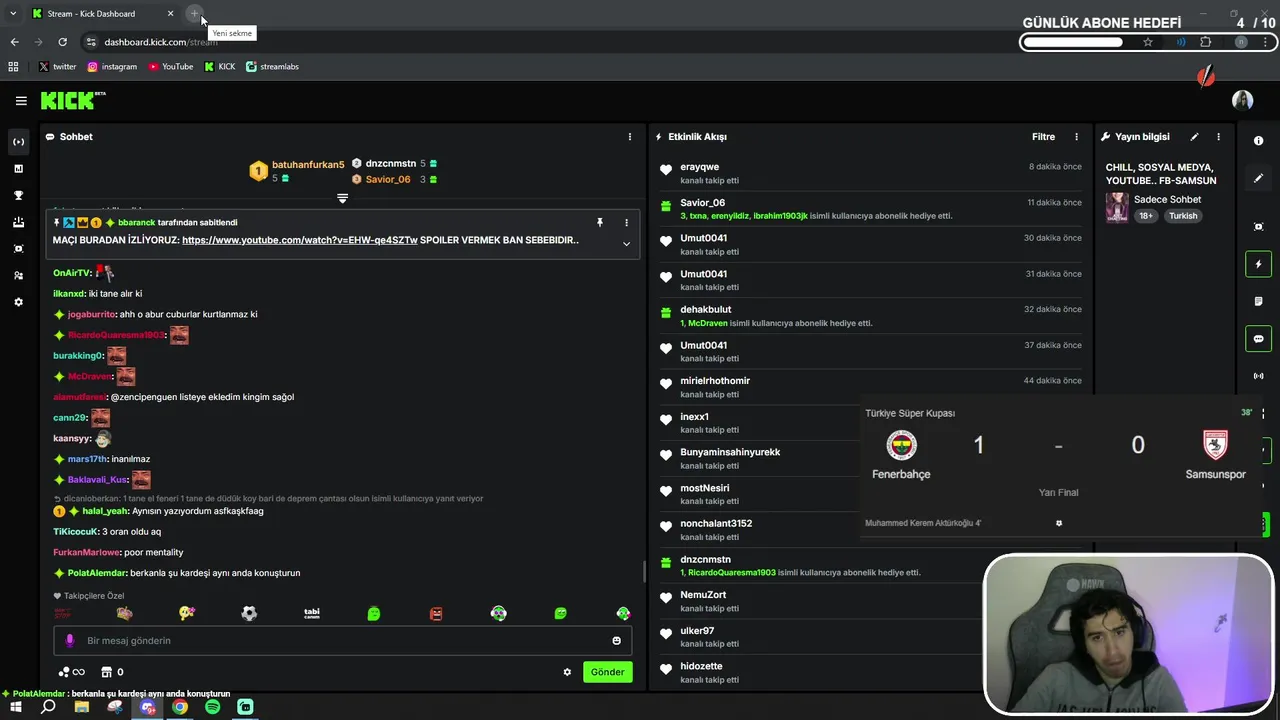
Task: Open a new browser tab
Action: (194, 14)
